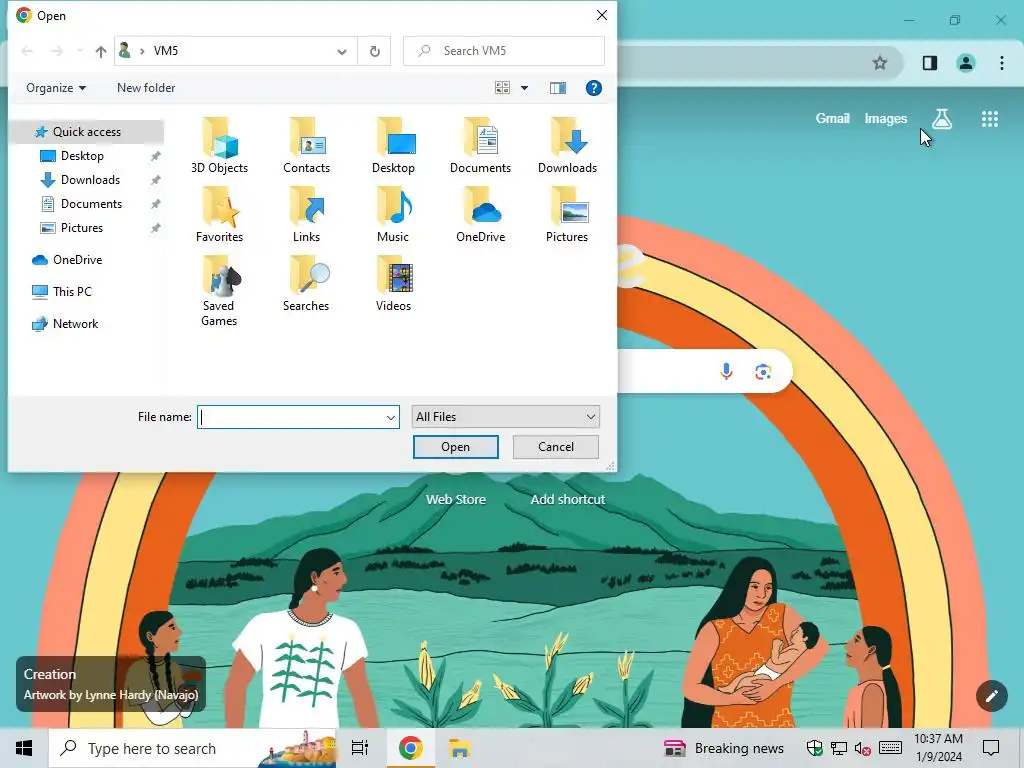Viewport: 1024px width, 768px height.
Task: Open Gmail link on Google page
Action: pyautogui.click(x=832, y=119)
